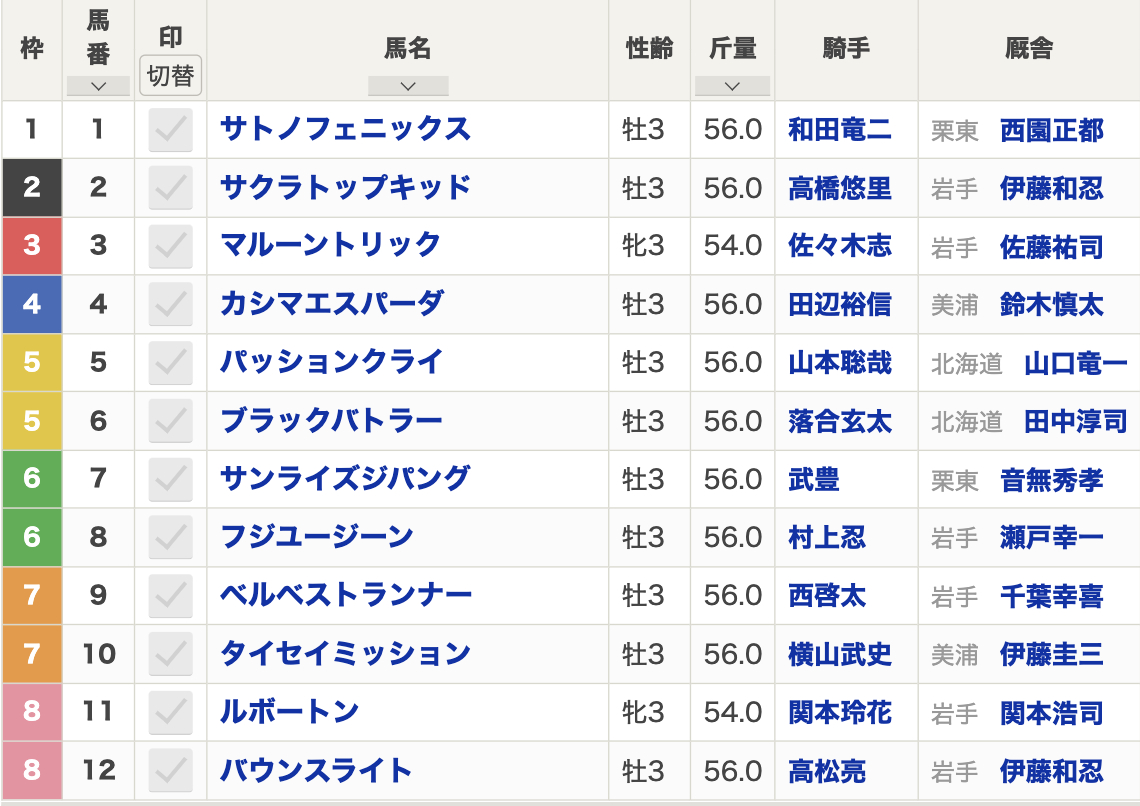View horse details for サクラトップキッド
The width and height of the screenshot is (1140, 806).
click(345, 188)
